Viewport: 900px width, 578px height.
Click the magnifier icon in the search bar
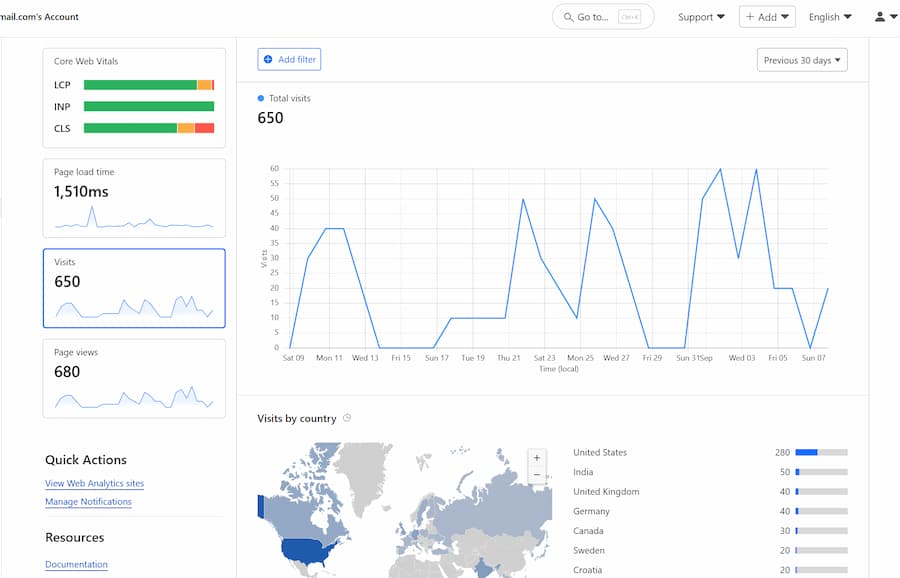point(567,16)
